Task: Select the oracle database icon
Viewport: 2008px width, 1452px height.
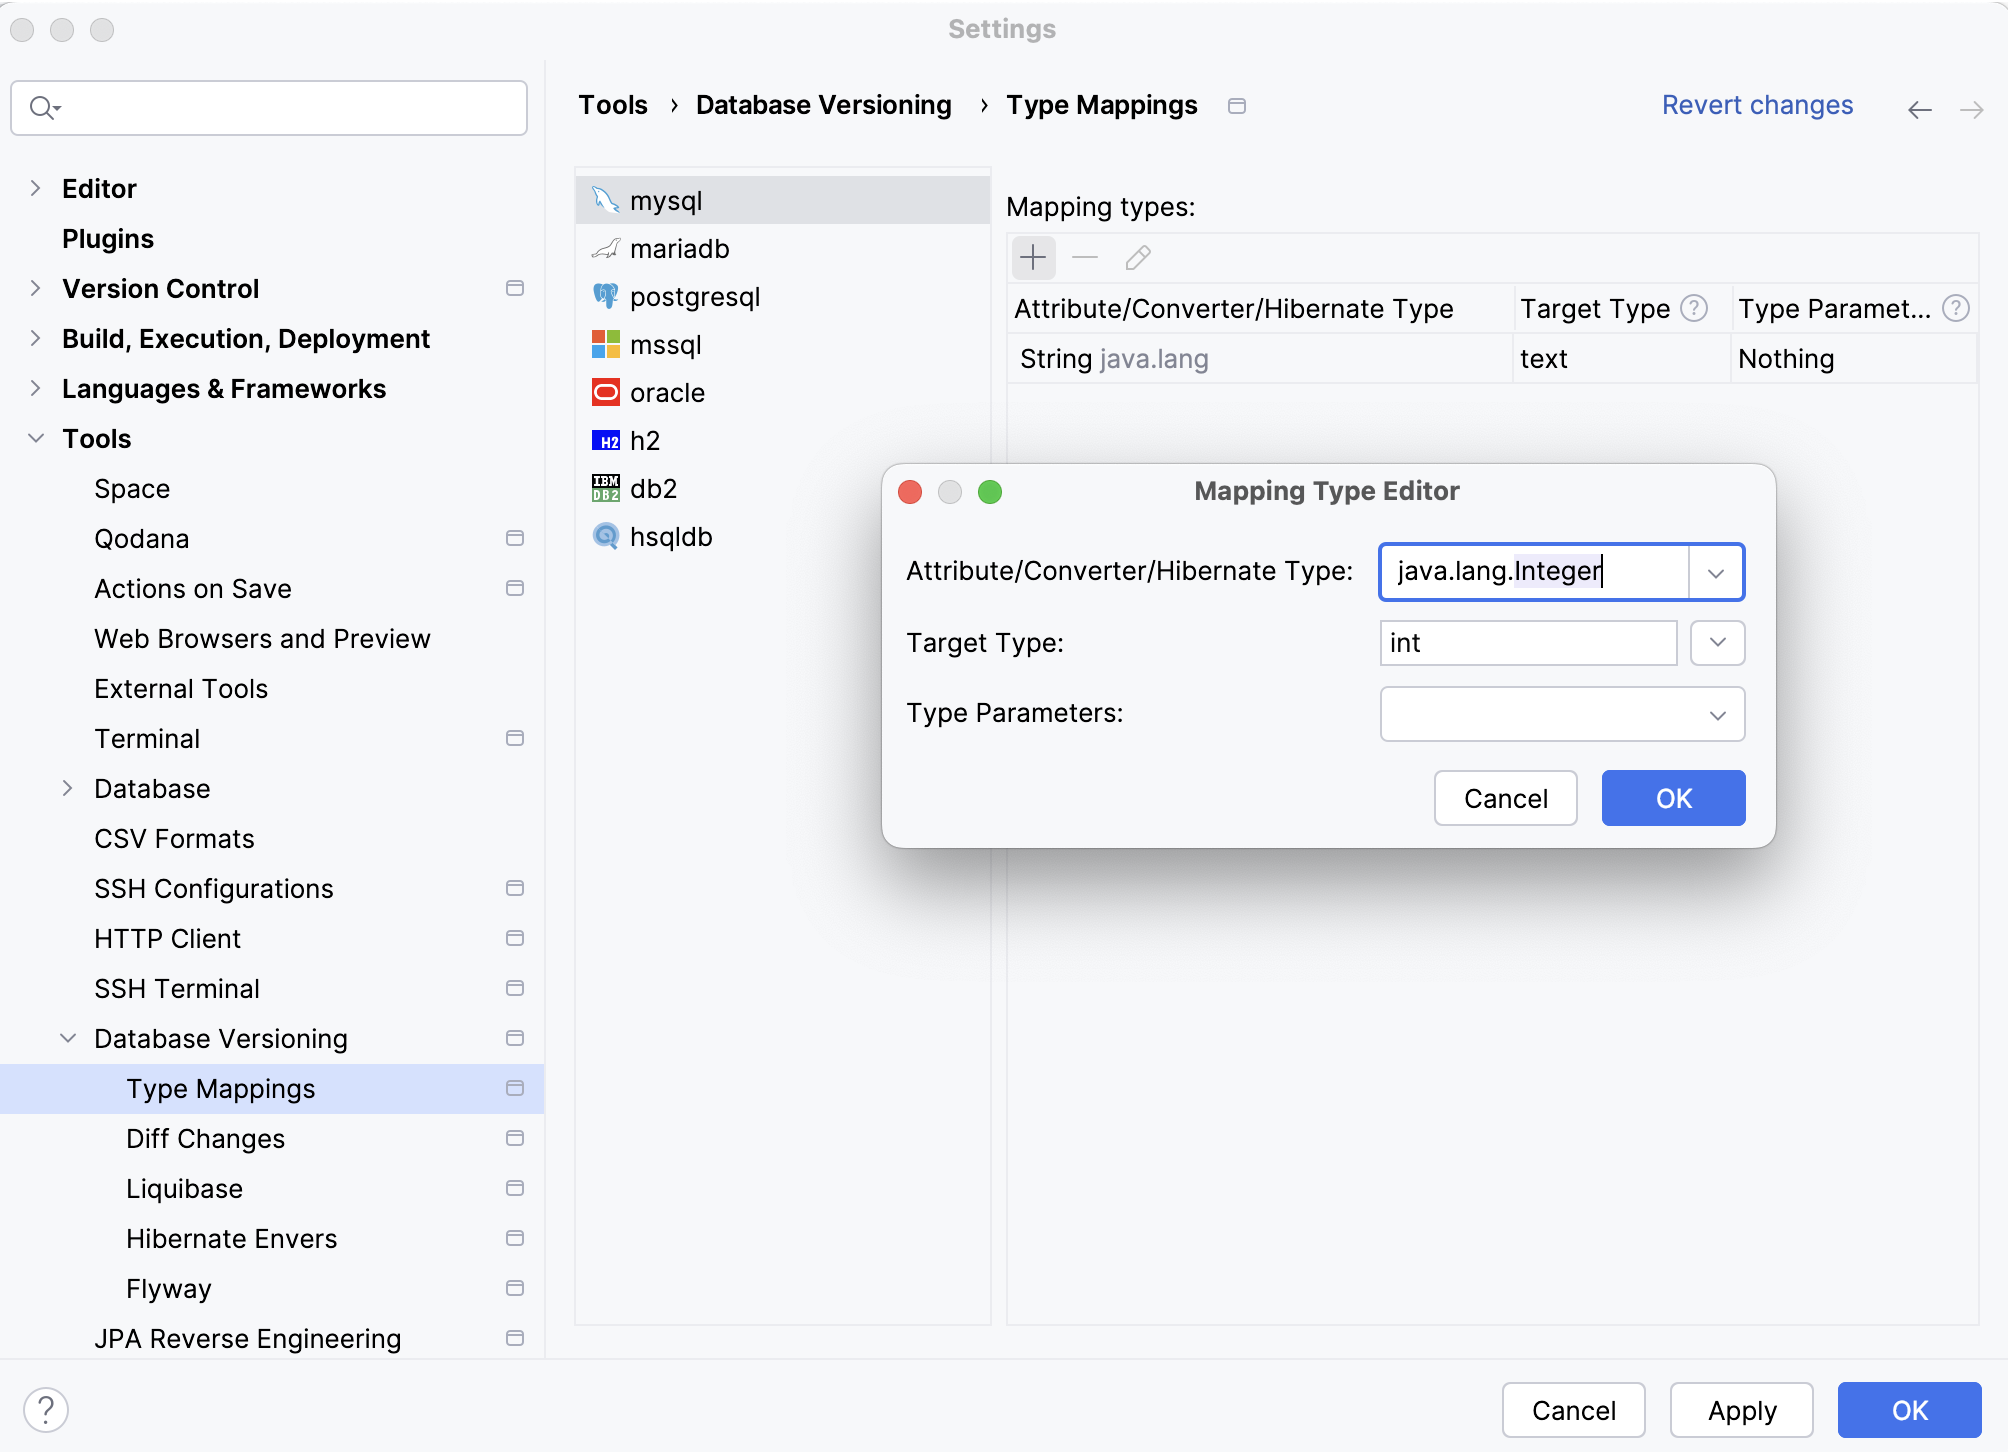Action: (x=606, y=392)
